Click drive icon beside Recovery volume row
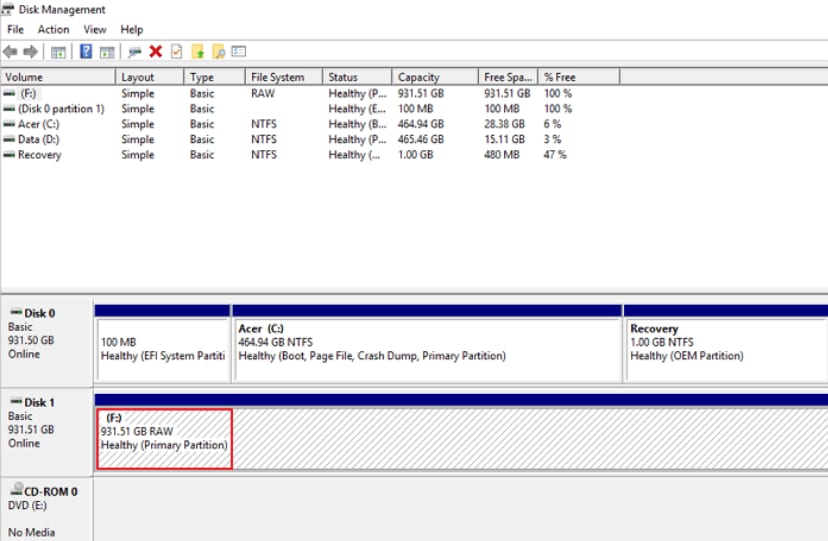828x541 pixels. [x=9, y=155]
